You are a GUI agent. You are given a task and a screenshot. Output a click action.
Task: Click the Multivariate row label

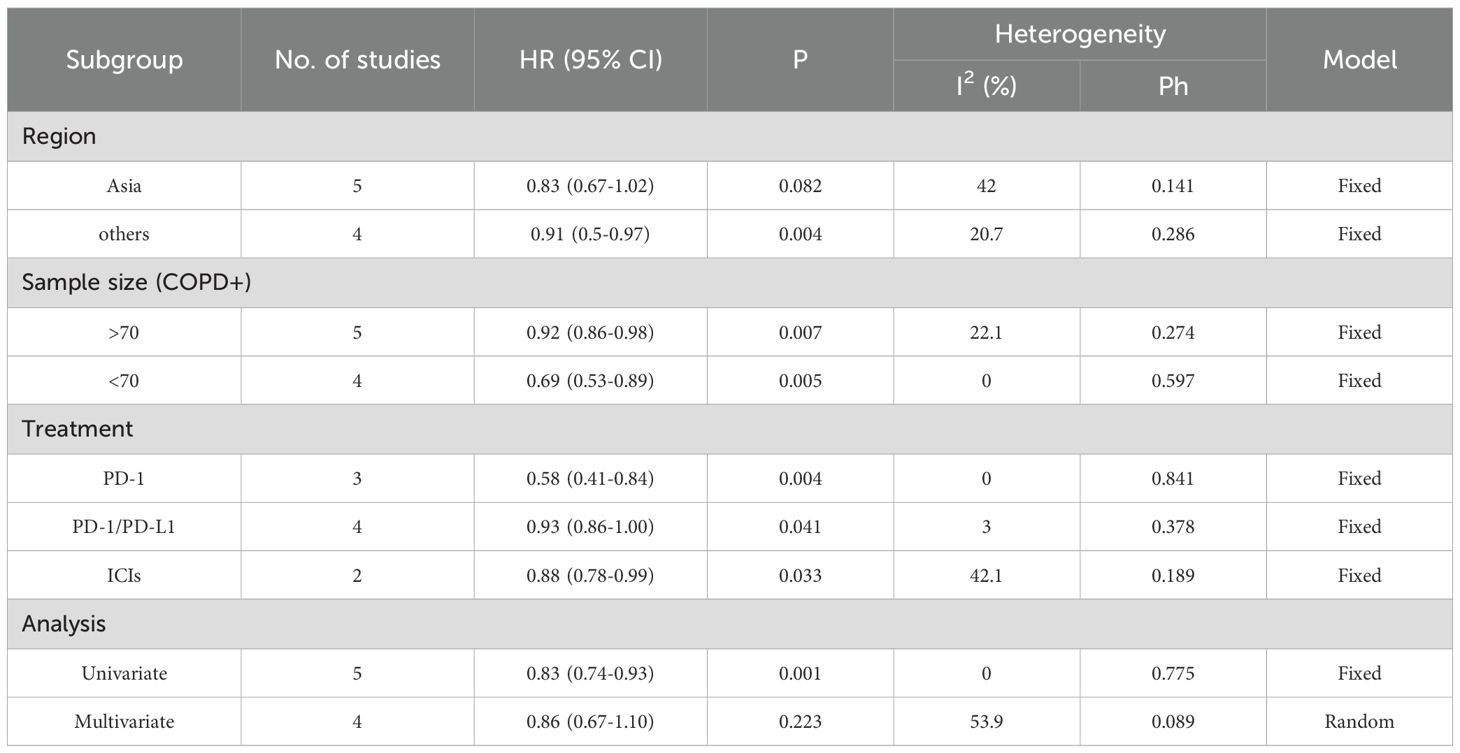pos(124,722)
